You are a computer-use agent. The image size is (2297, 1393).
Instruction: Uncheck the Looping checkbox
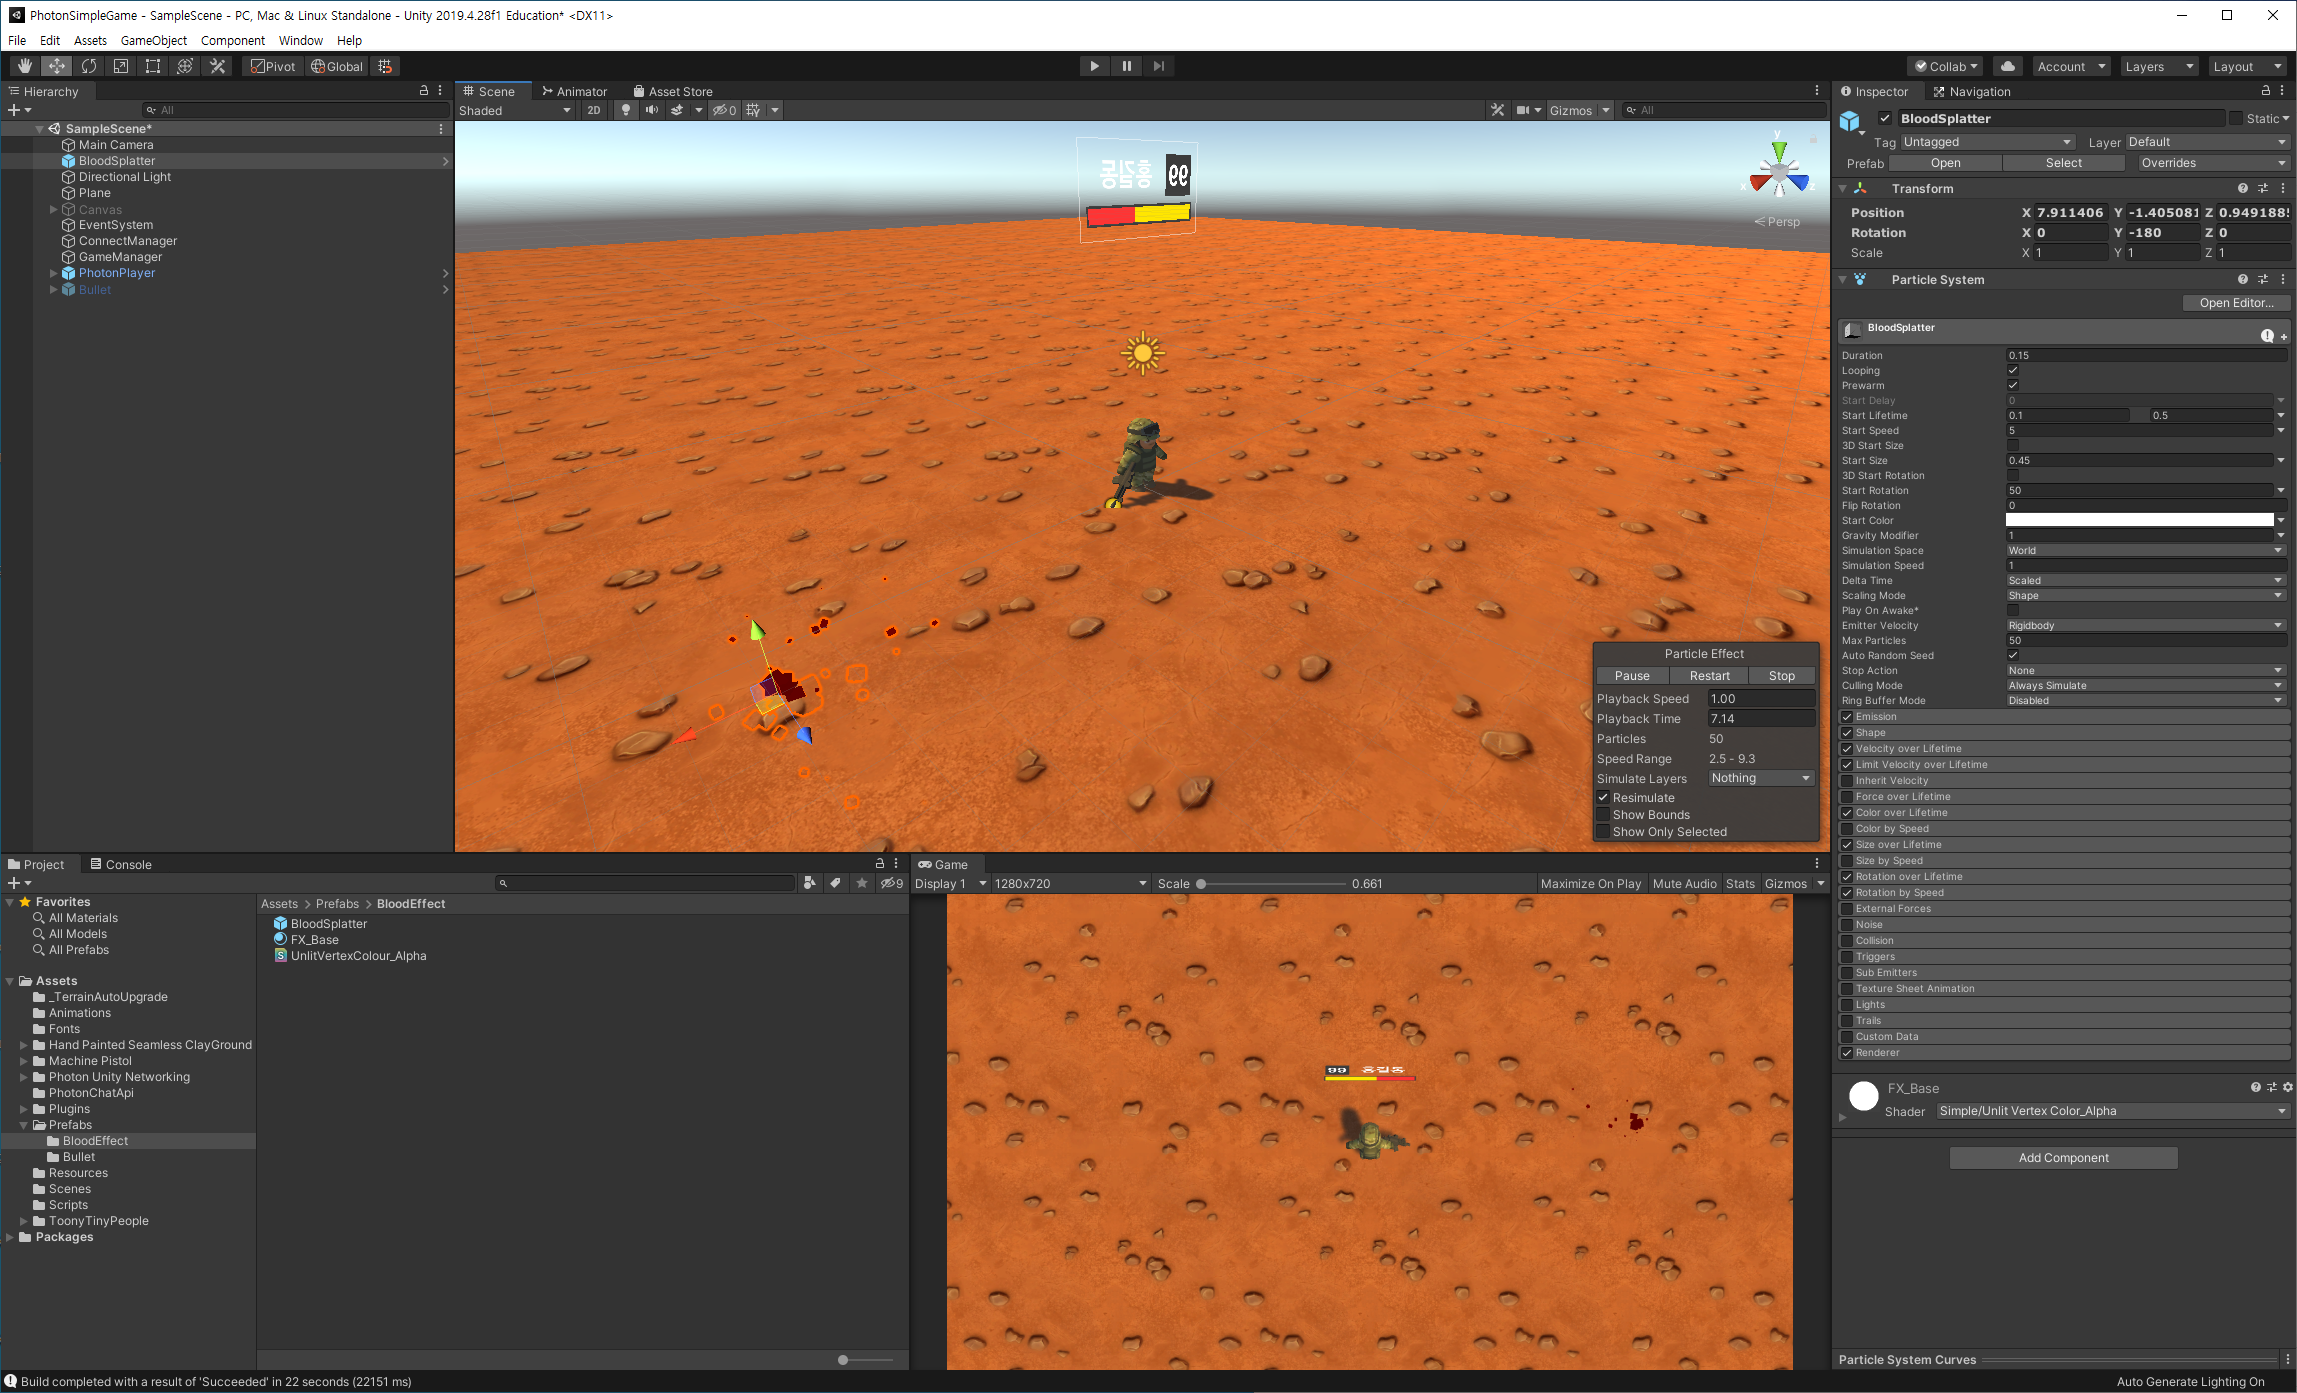point(2013,370)
